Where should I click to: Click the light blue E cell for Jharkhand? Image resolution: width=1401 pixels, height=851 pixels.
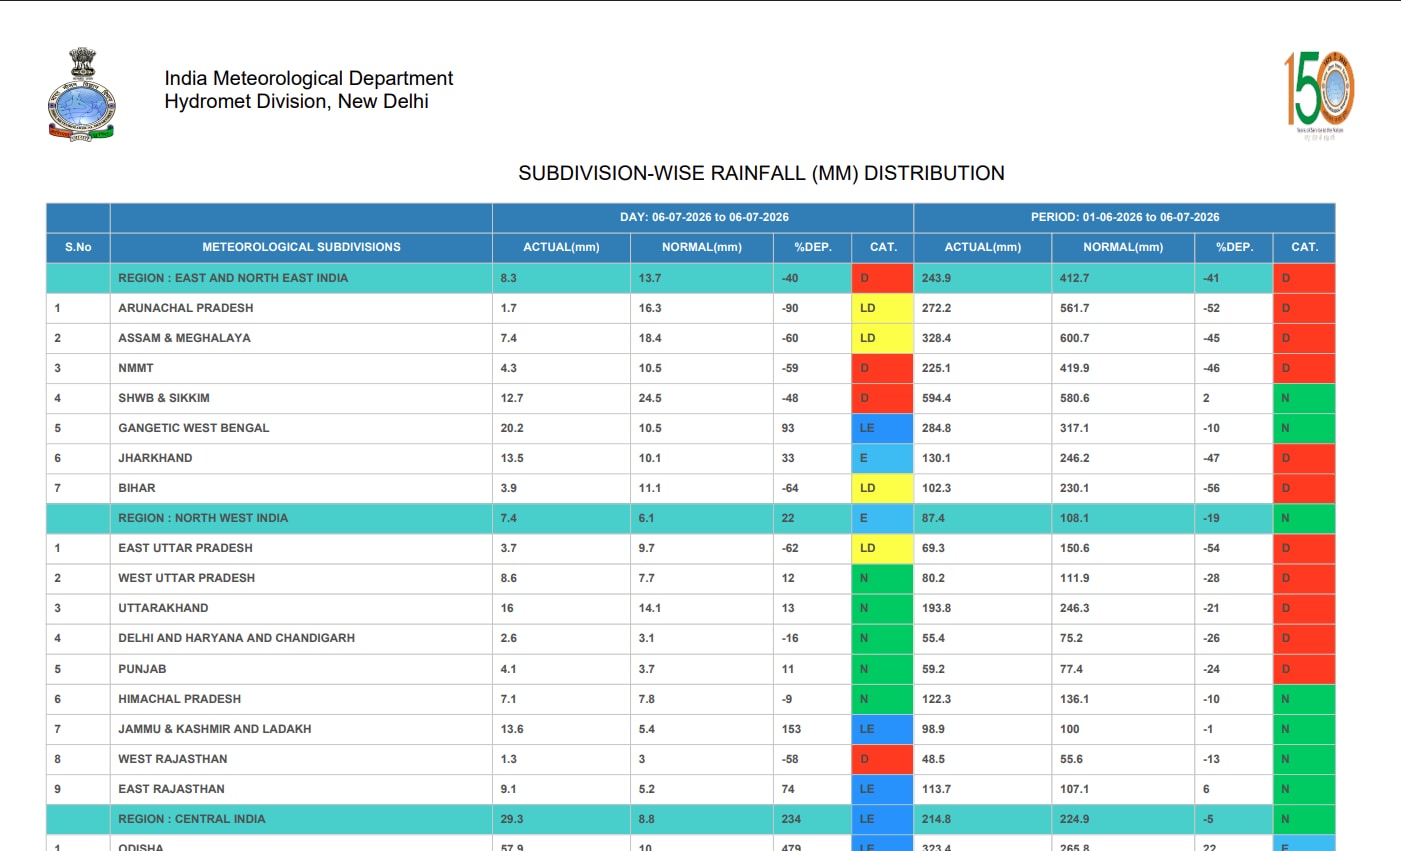coord(882,458)
